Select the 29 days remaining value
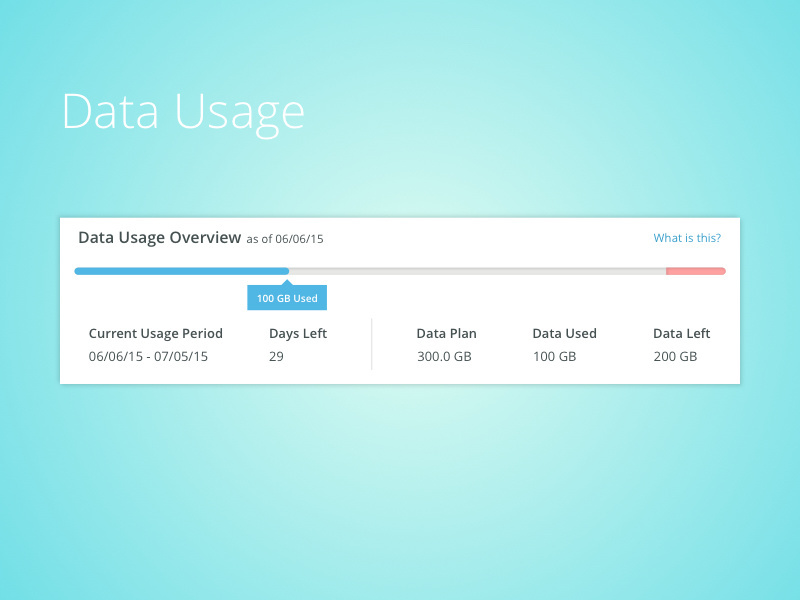Screen dimensions: 800x600 click(275, 356)
